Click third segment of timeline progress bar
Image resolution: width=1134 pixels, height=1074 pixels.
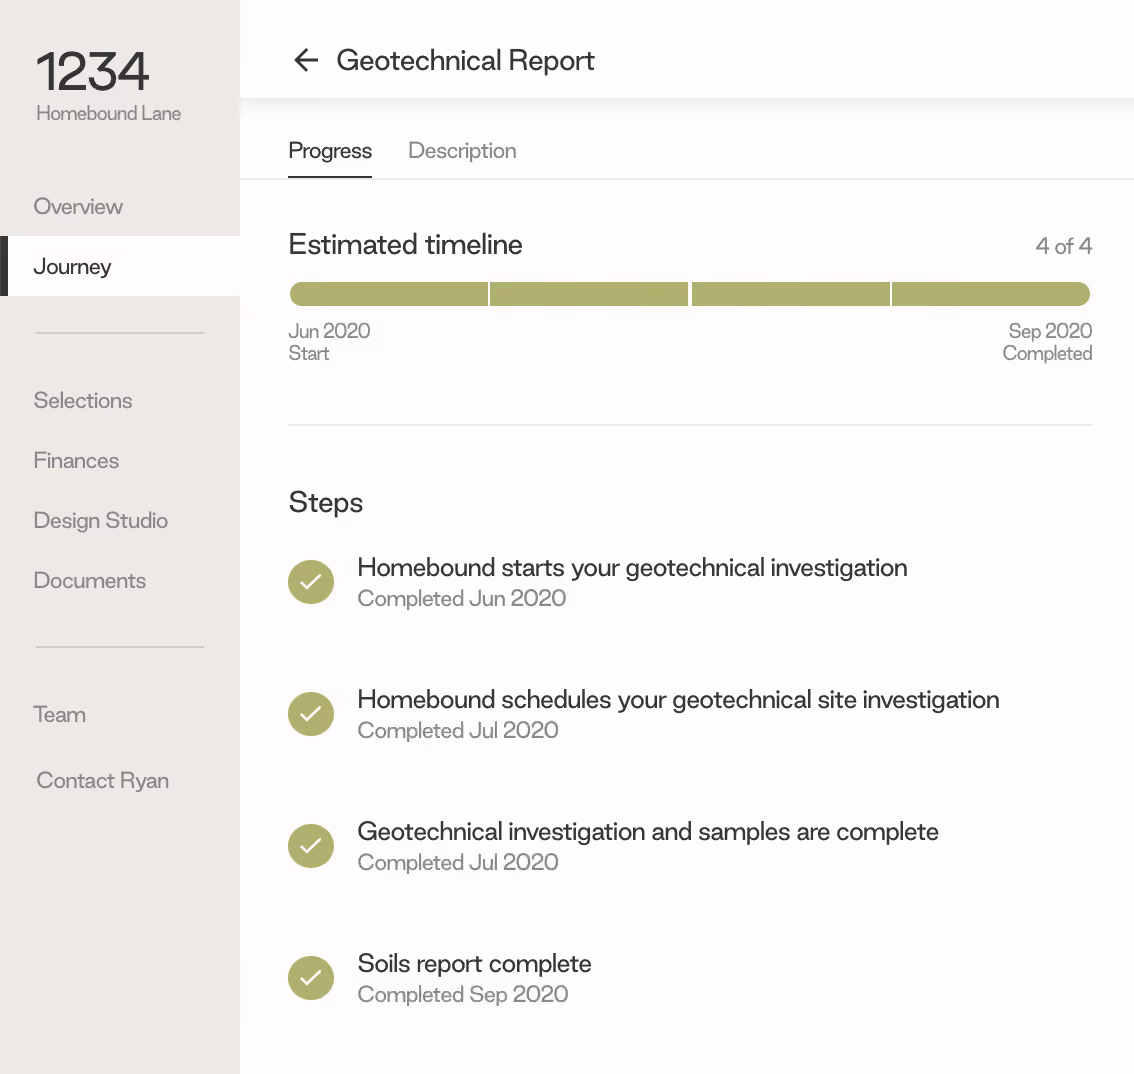(790, 294)
